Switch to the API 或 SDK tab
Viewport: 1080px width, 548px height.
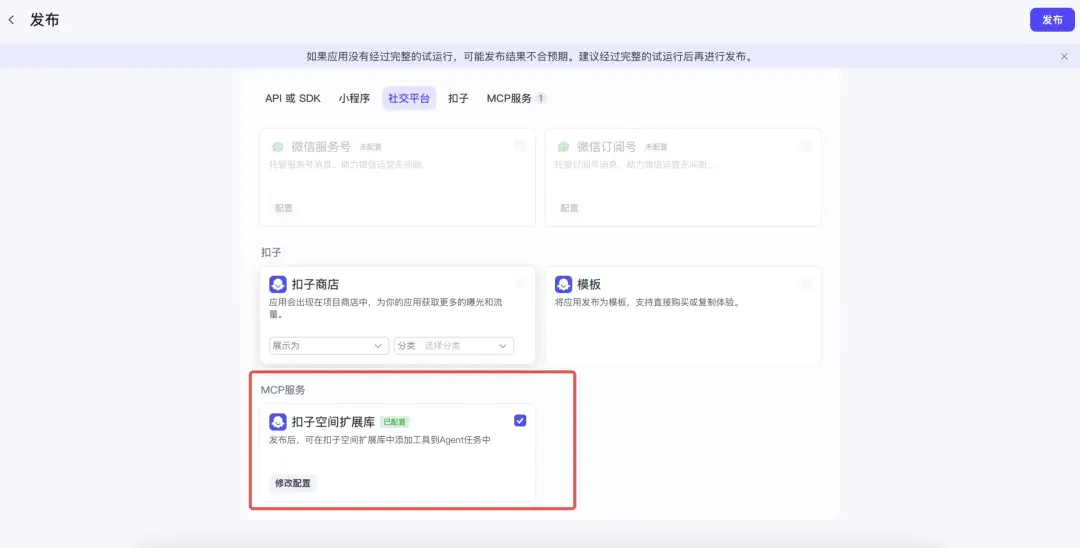click(292, 98)
